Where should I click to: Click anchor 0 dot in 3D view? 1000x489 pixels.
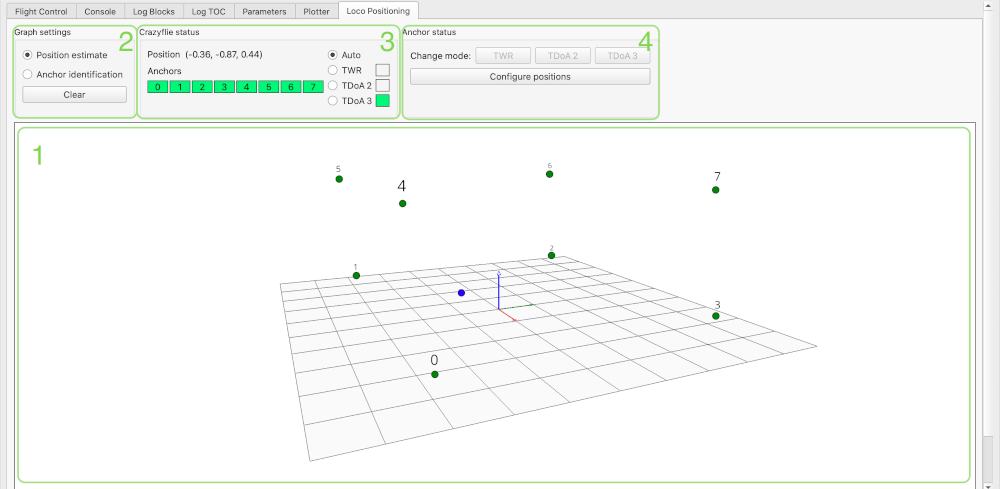435,374
